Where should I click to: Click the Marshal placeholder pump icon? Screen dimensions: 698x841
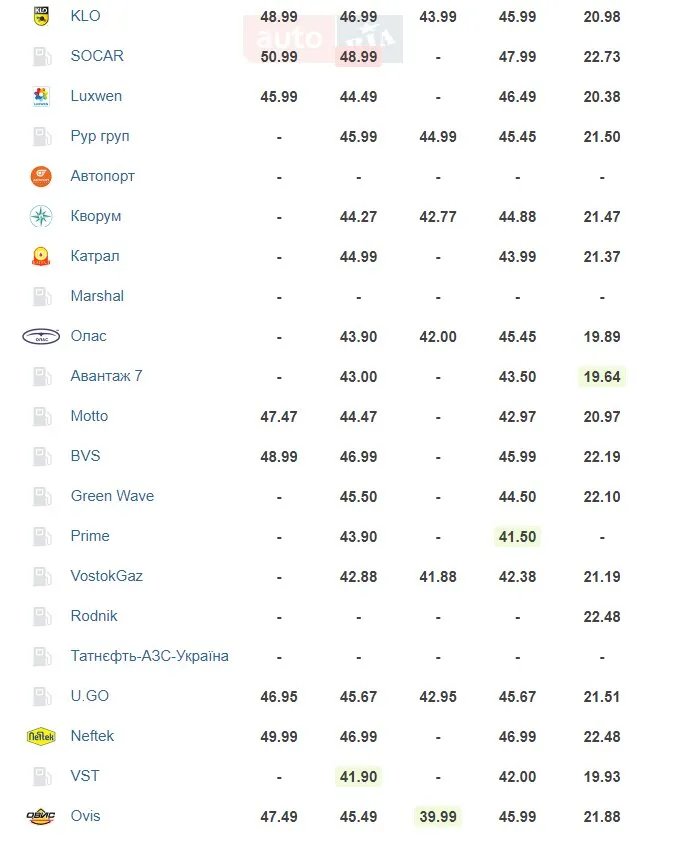(41, 296)
